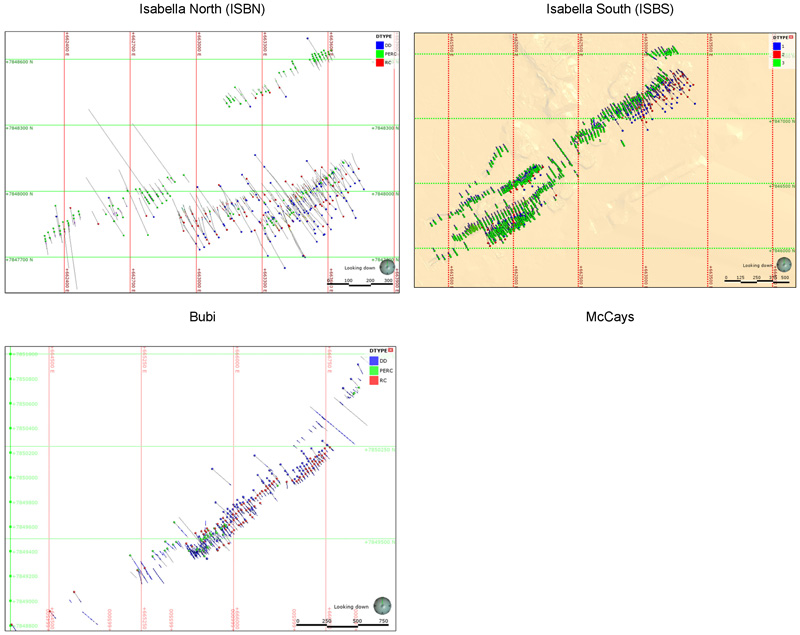800x635 pixels.
Task: Click the DTYPE legend header in Bubi map
Action: pyautogui.click(x=380, y=349)
